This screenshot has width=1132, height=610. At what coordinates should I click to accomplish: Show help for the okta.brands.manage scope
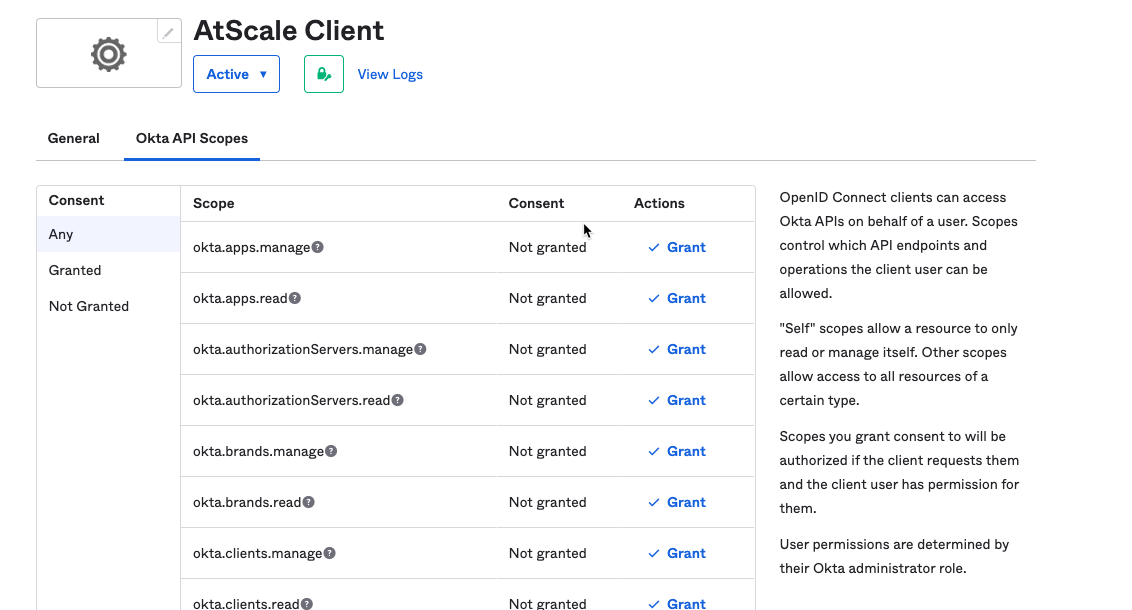coord(331,451)
